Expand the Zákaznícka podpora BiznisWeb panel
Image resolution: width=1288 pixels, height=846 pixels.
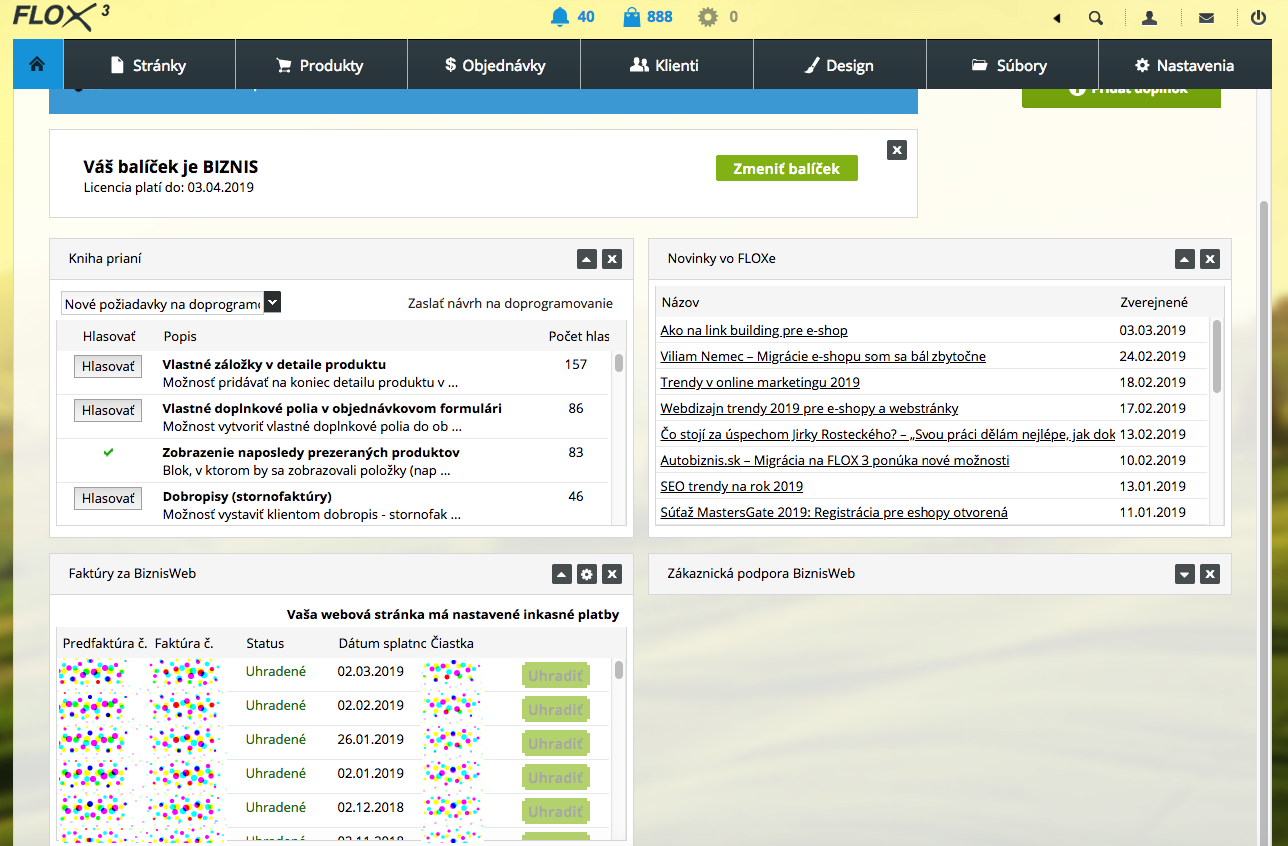click(x=1184, y=574)
